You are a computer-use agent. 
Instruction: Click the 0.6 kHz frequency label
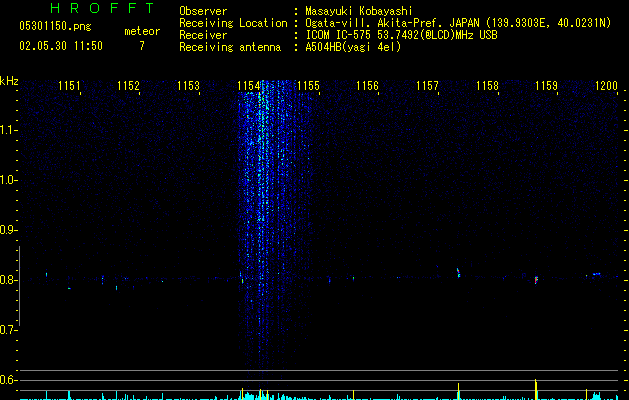(x=8, y=380)
